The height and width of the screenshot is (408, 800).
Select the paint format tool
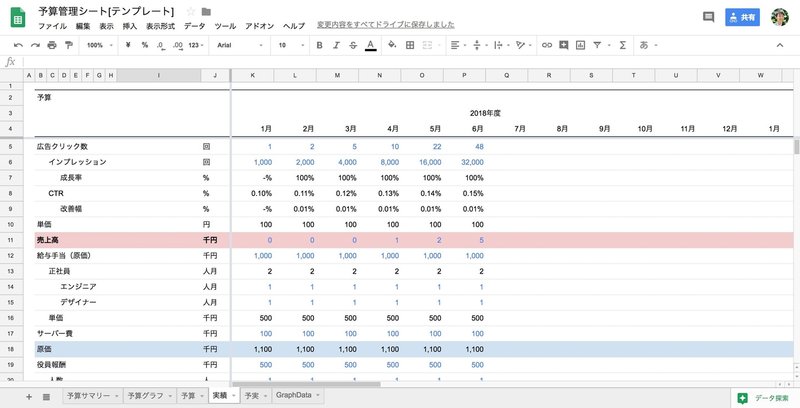(x=68, y=45)
